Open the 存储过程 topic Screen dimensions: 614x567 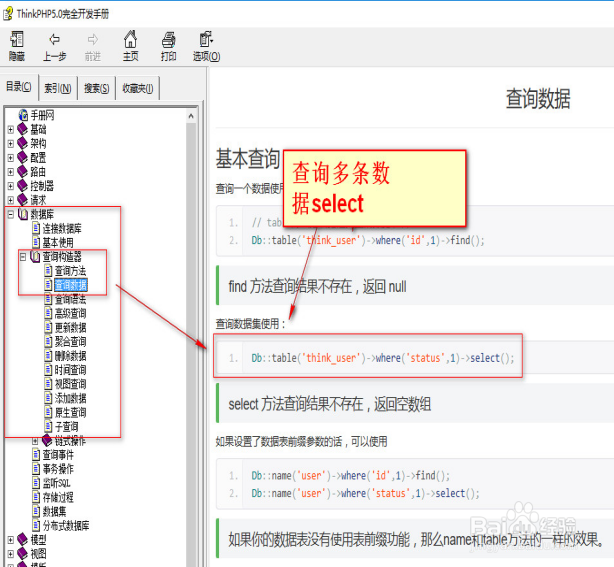(x=58, y=498)
